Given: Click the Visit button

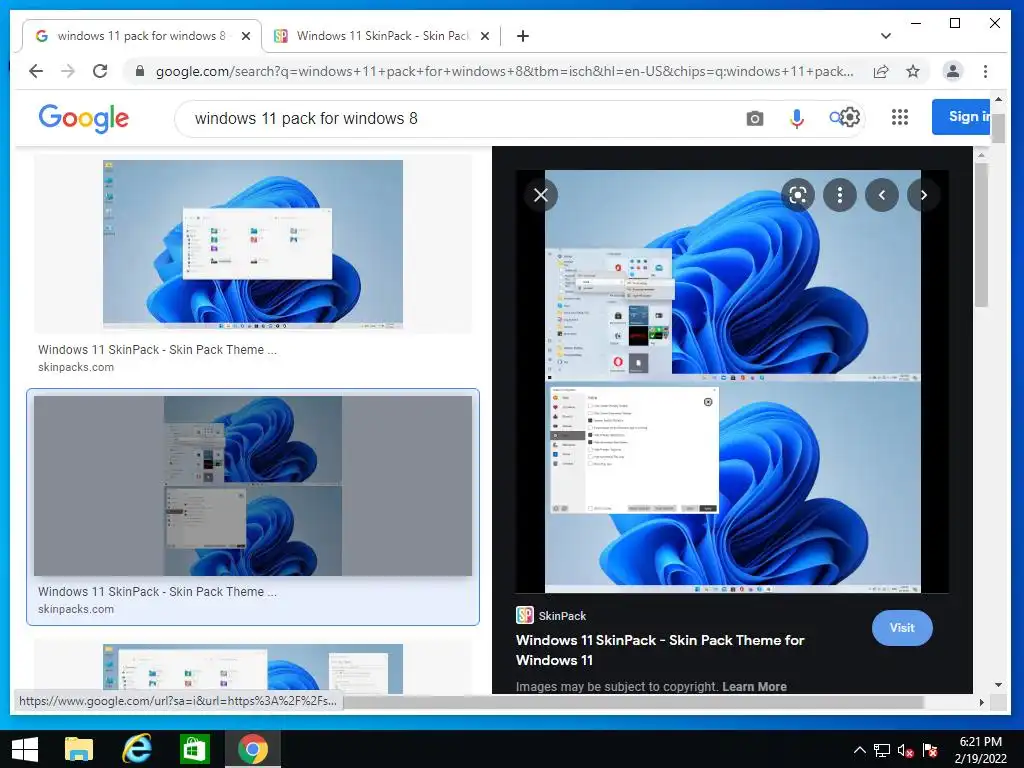Looking at the screenshot, I should 902,628.
